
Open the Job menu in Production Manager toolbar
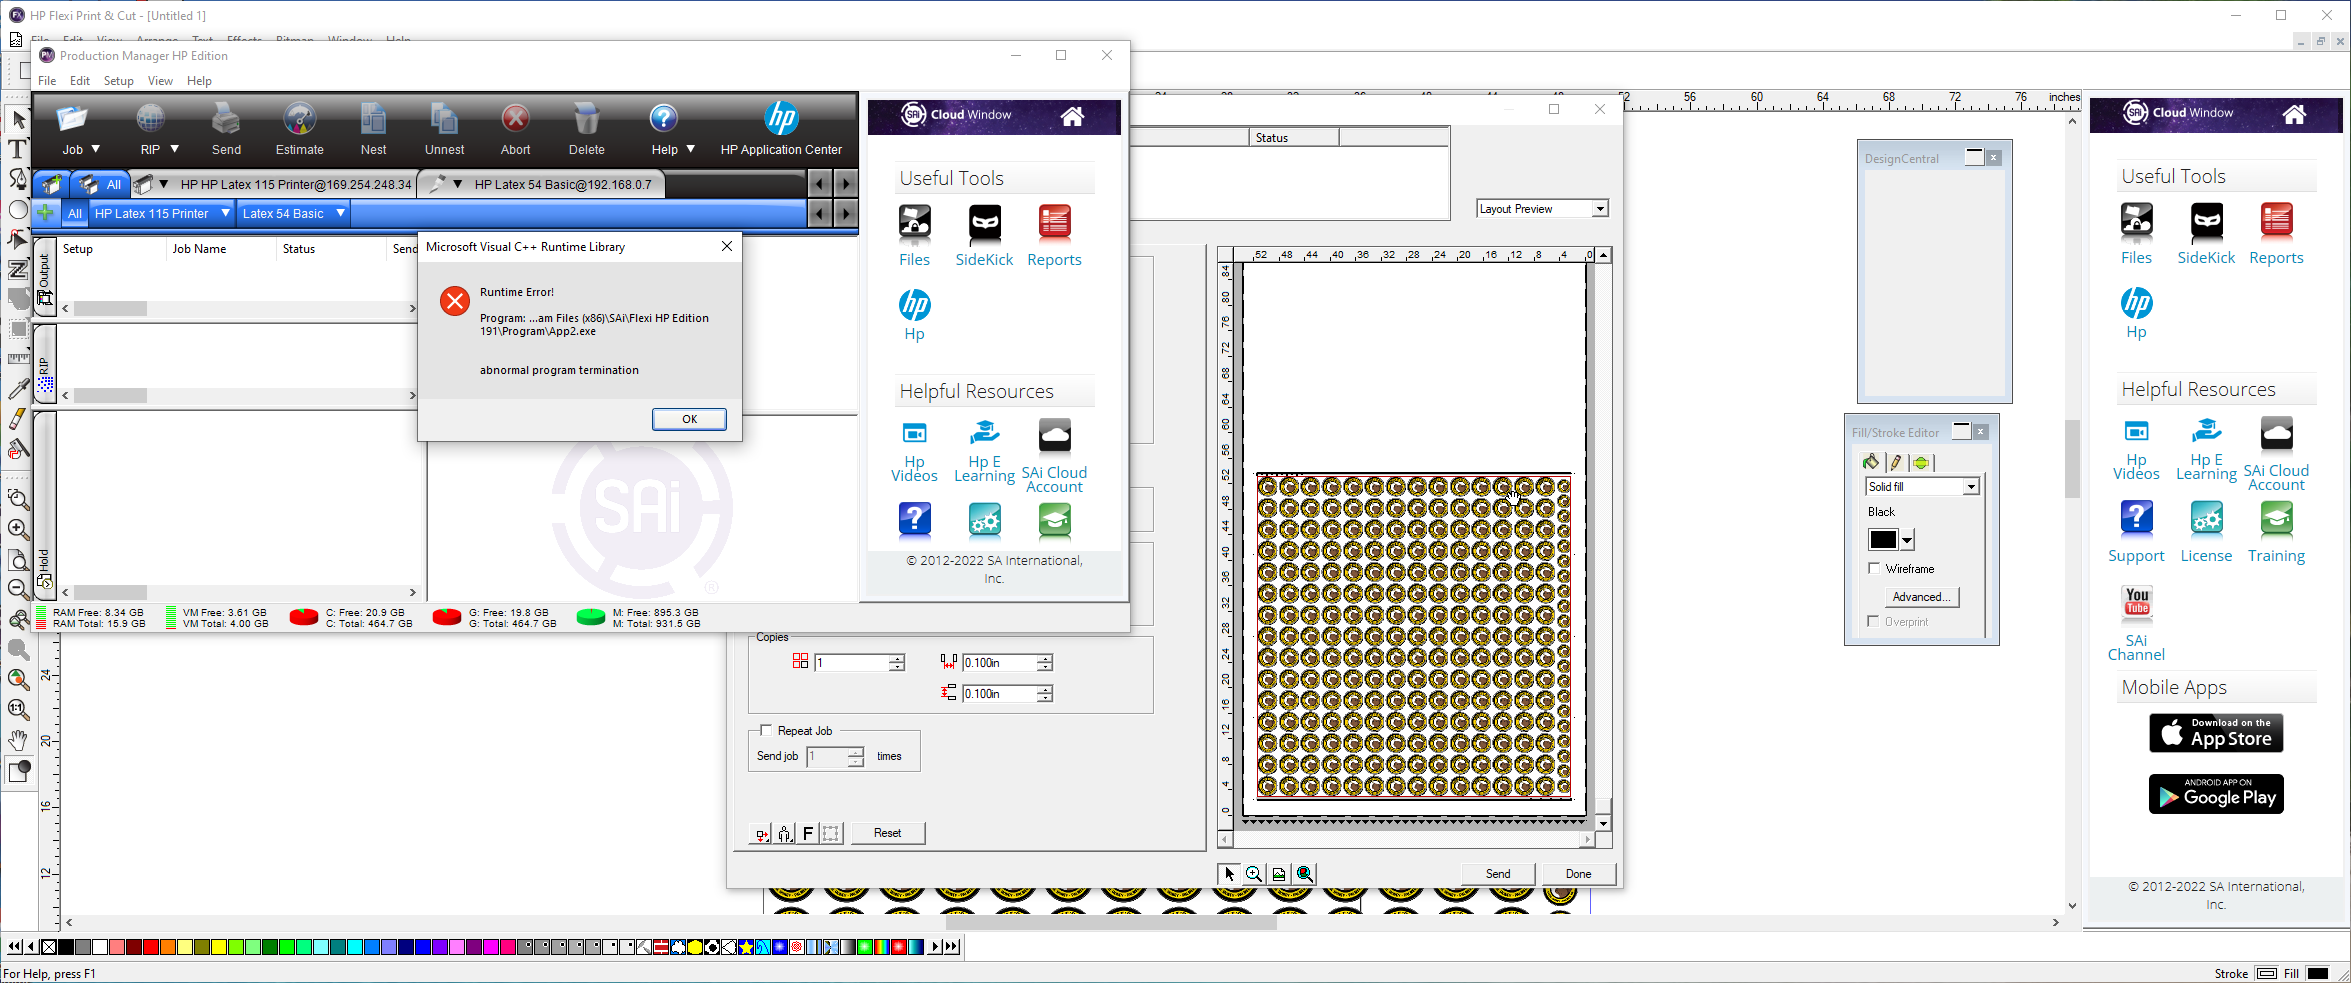[x=80, y=131]
